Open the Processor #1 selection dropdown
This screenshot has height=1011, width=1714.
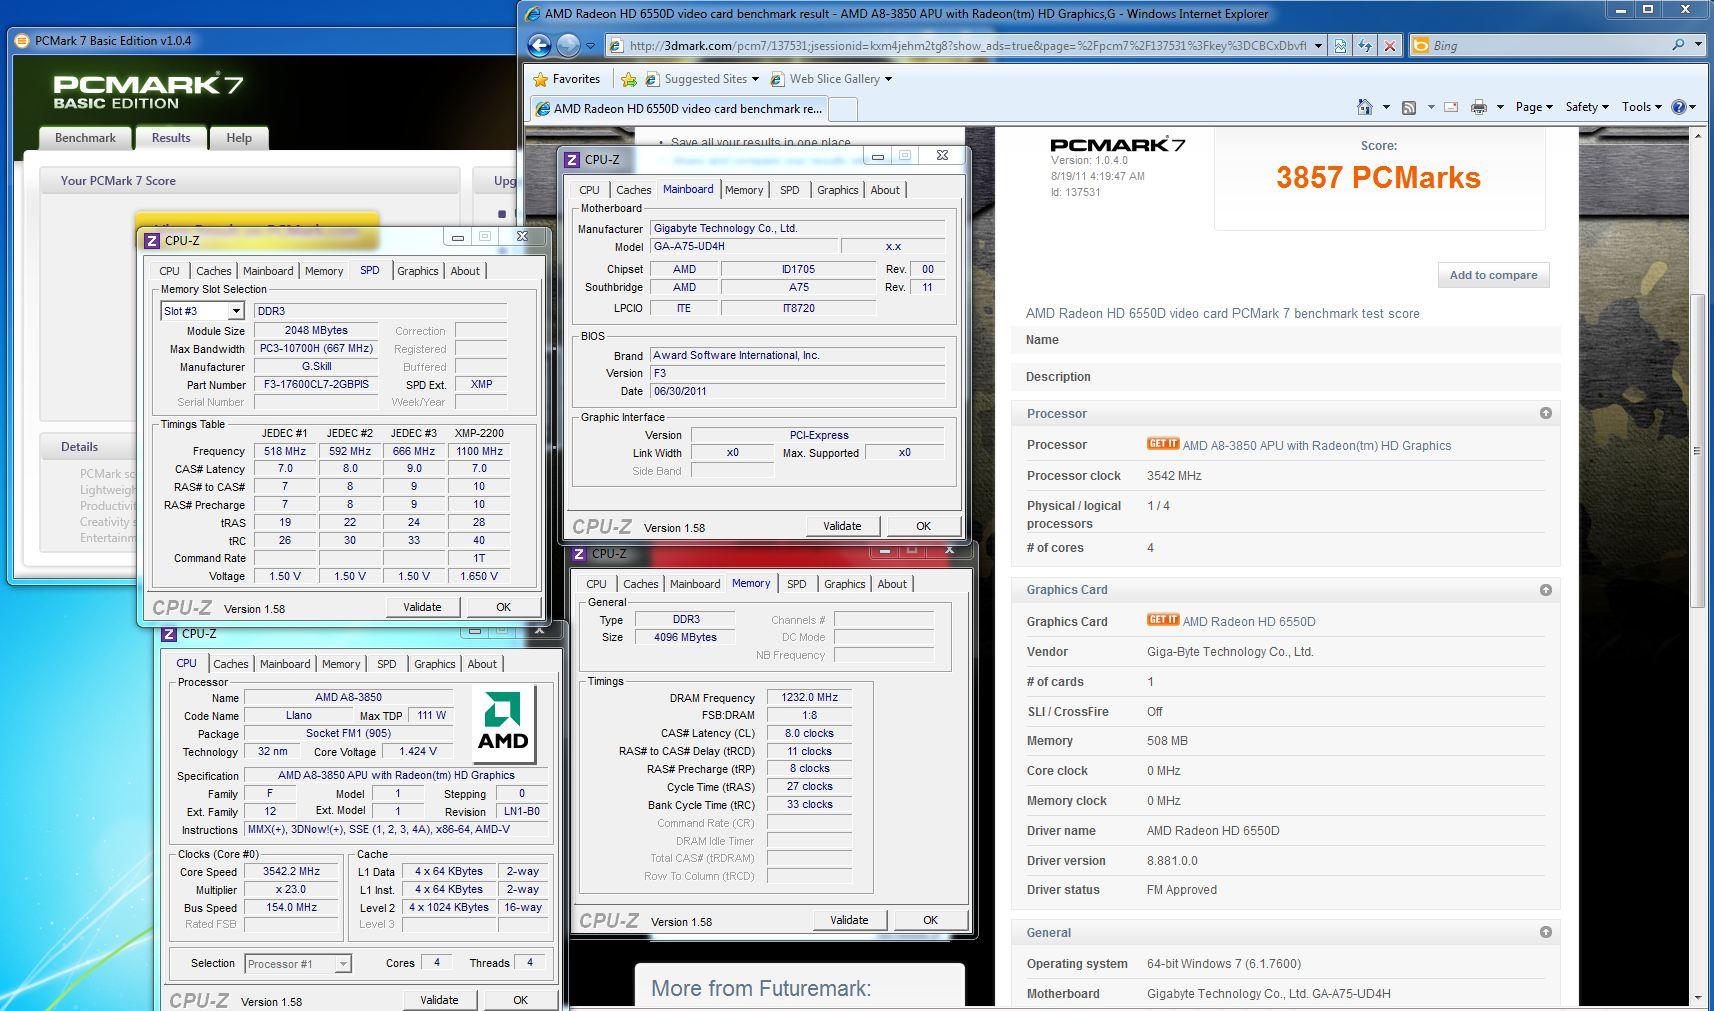343,964
